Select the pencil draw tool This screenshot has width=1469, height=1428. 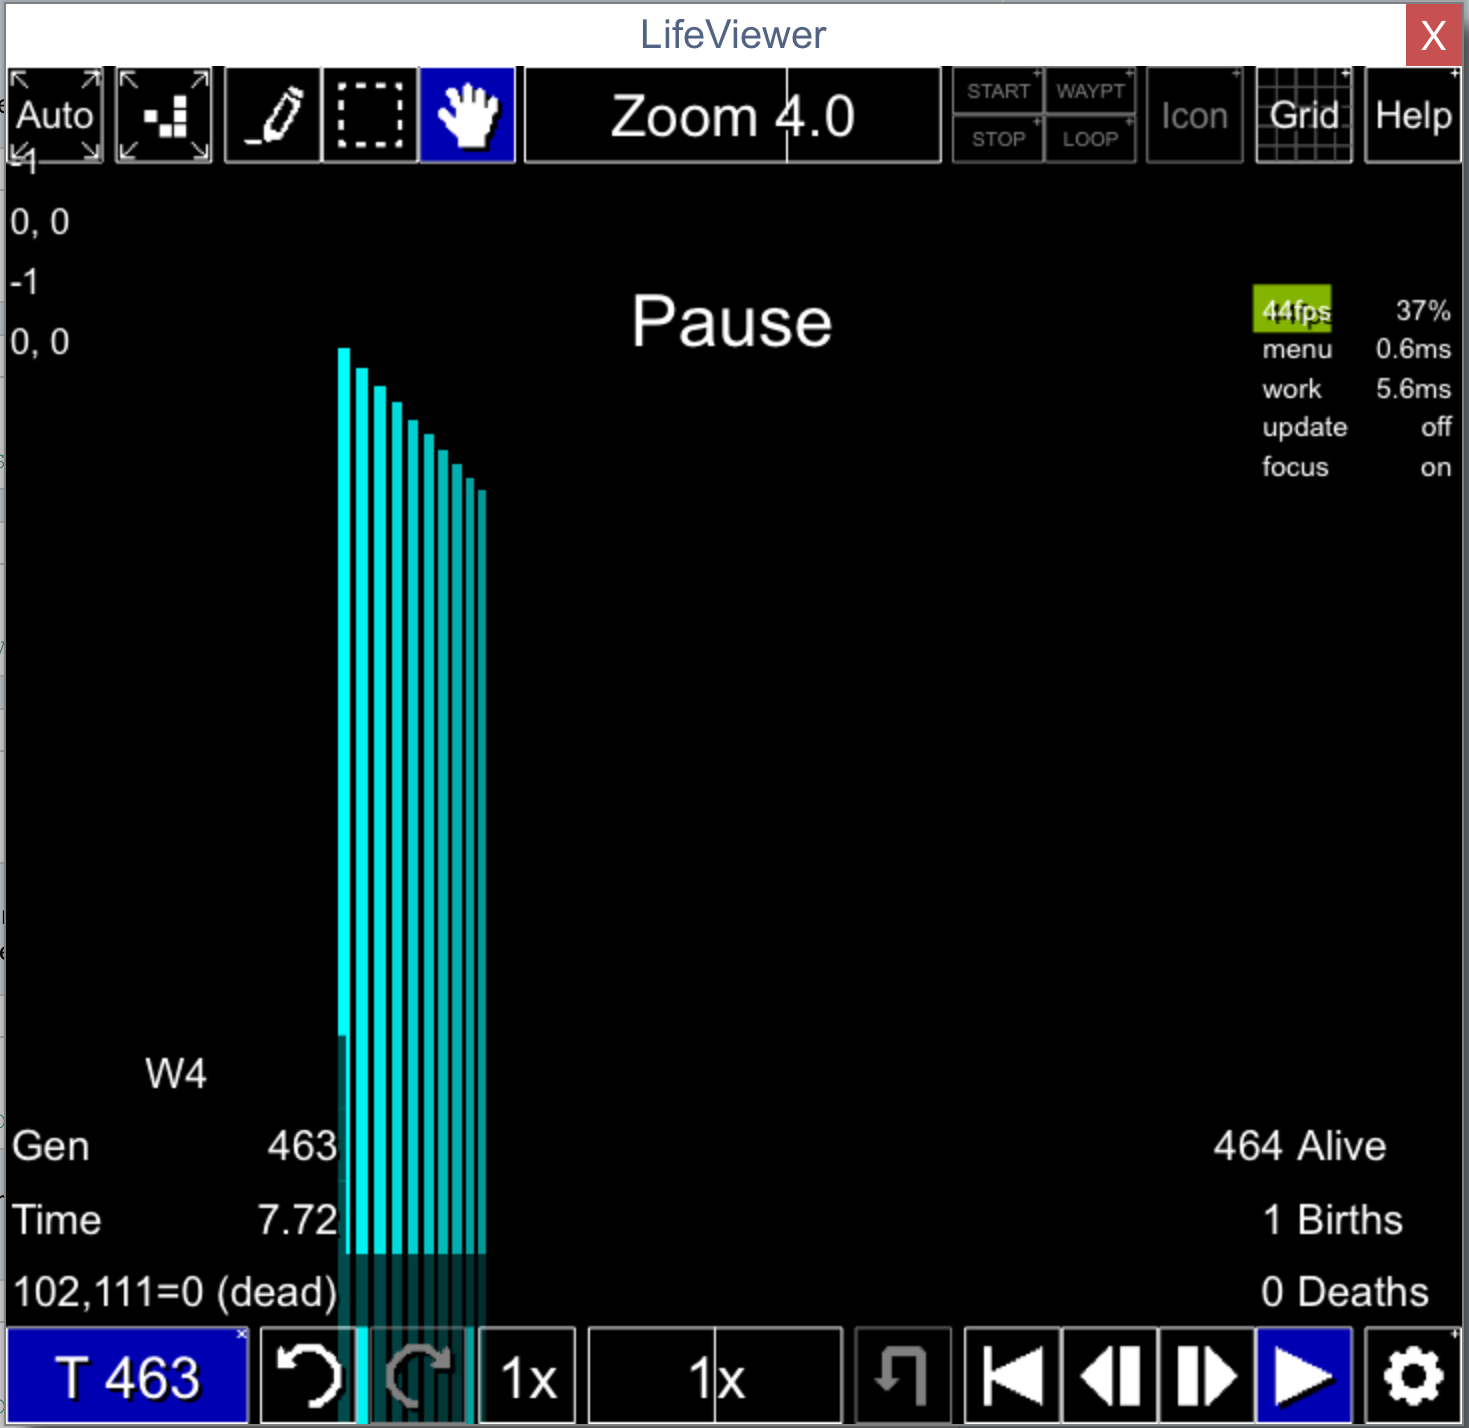click(x=273, y=115)
